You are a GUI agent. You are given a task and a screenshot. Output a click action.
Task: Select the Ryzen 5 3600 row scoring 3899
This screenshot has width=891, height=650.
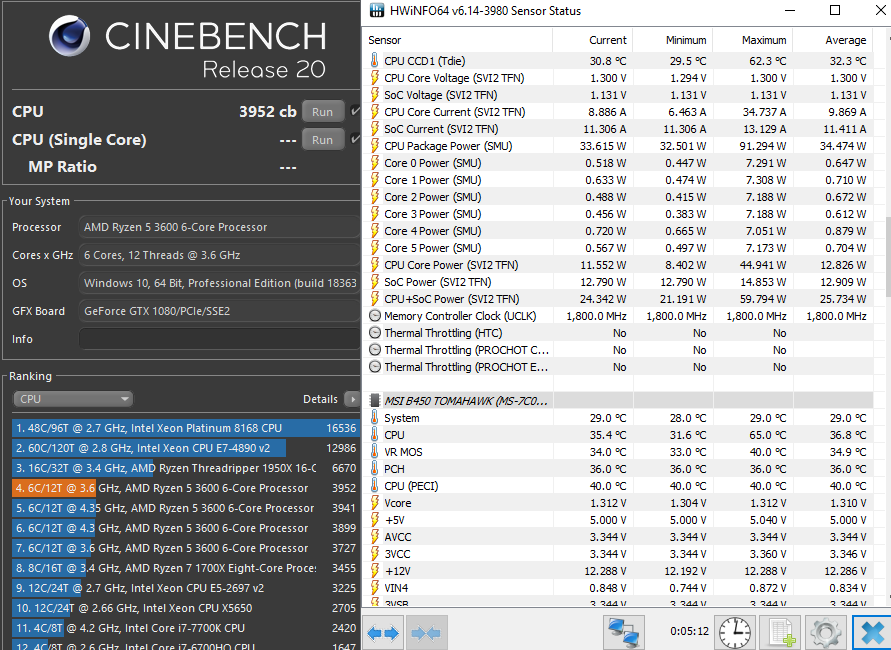(x=186, y=528)
